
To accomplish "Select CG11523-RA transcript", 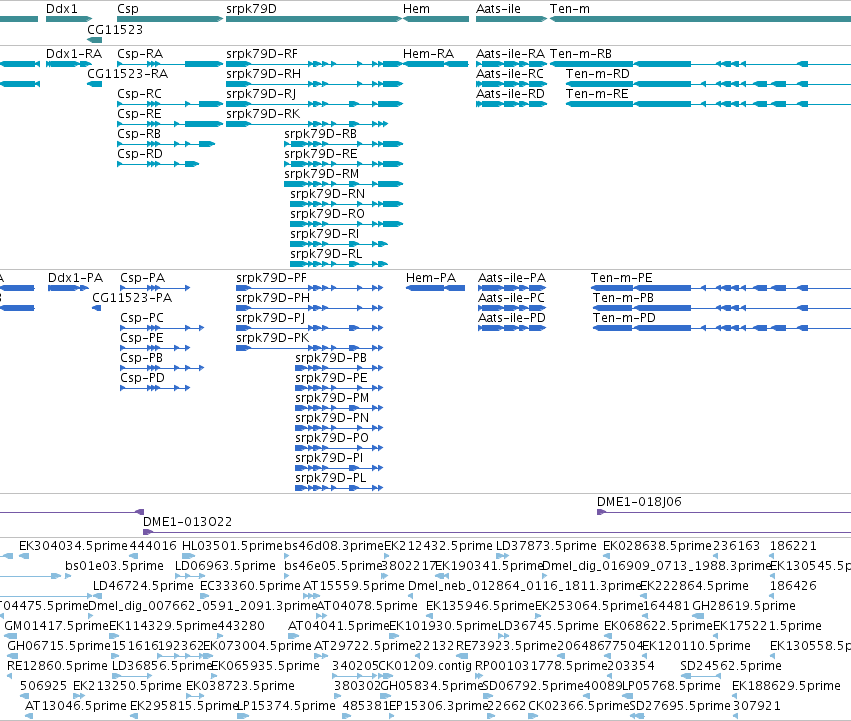I will click(x=94, y=84).
